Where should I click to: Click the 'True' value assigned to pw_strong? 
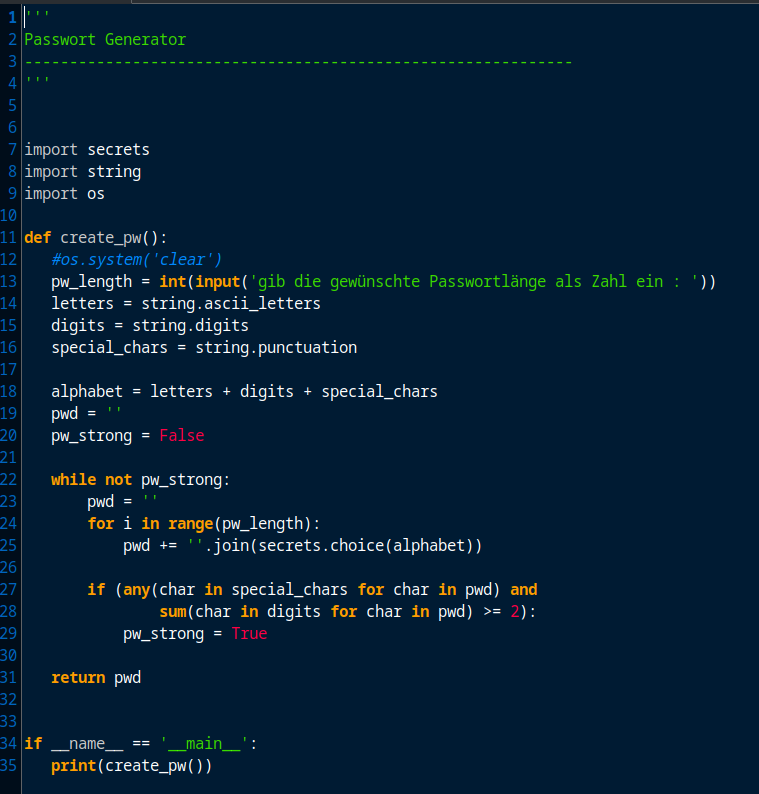[249, 634]
